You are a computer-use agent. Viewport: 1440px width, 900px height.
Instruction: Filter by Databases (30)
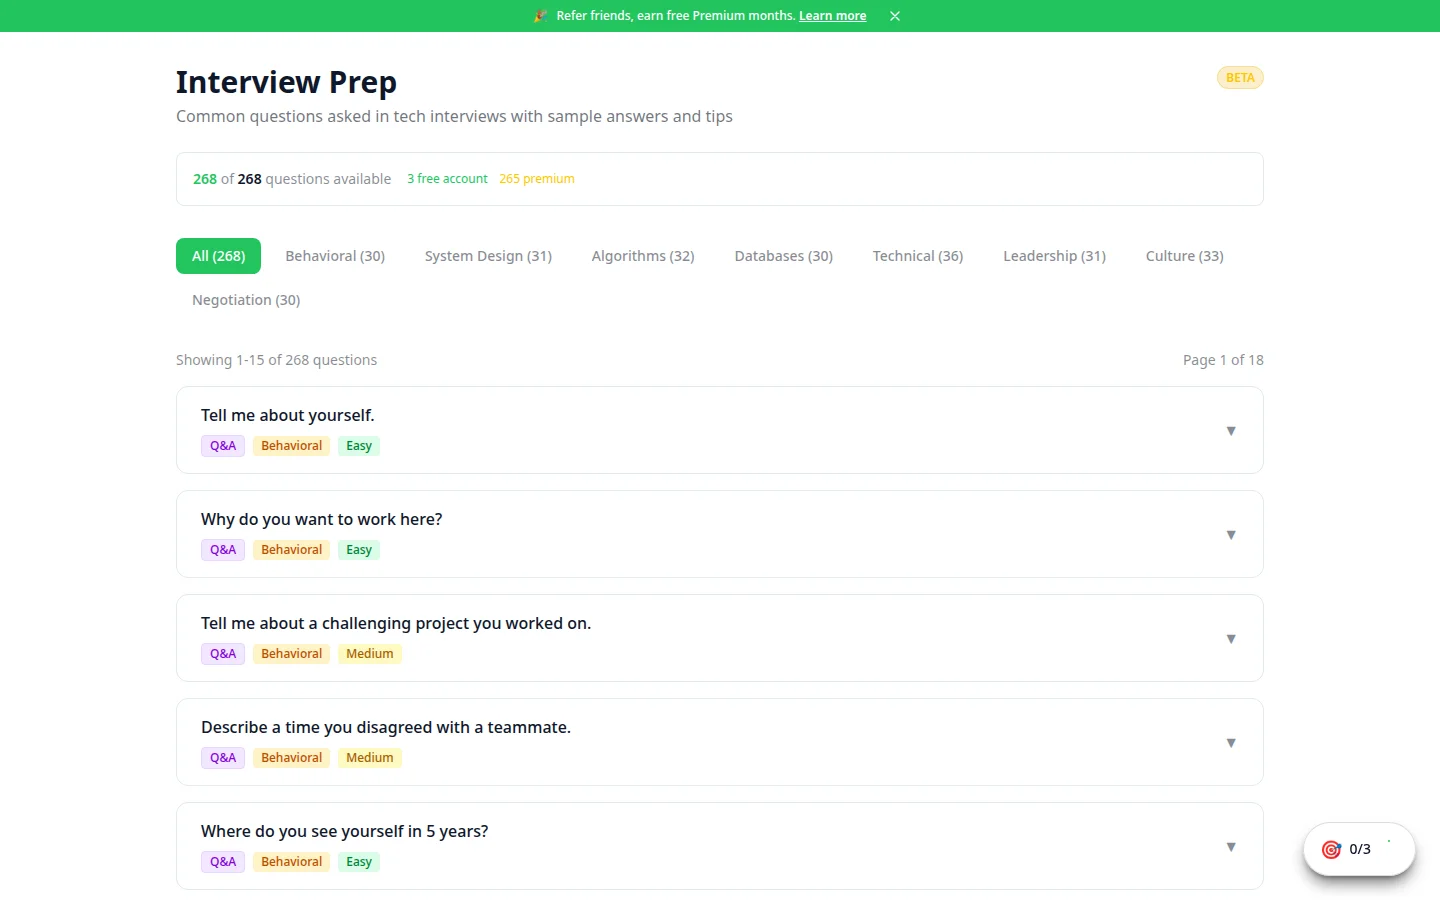(783, 256)
